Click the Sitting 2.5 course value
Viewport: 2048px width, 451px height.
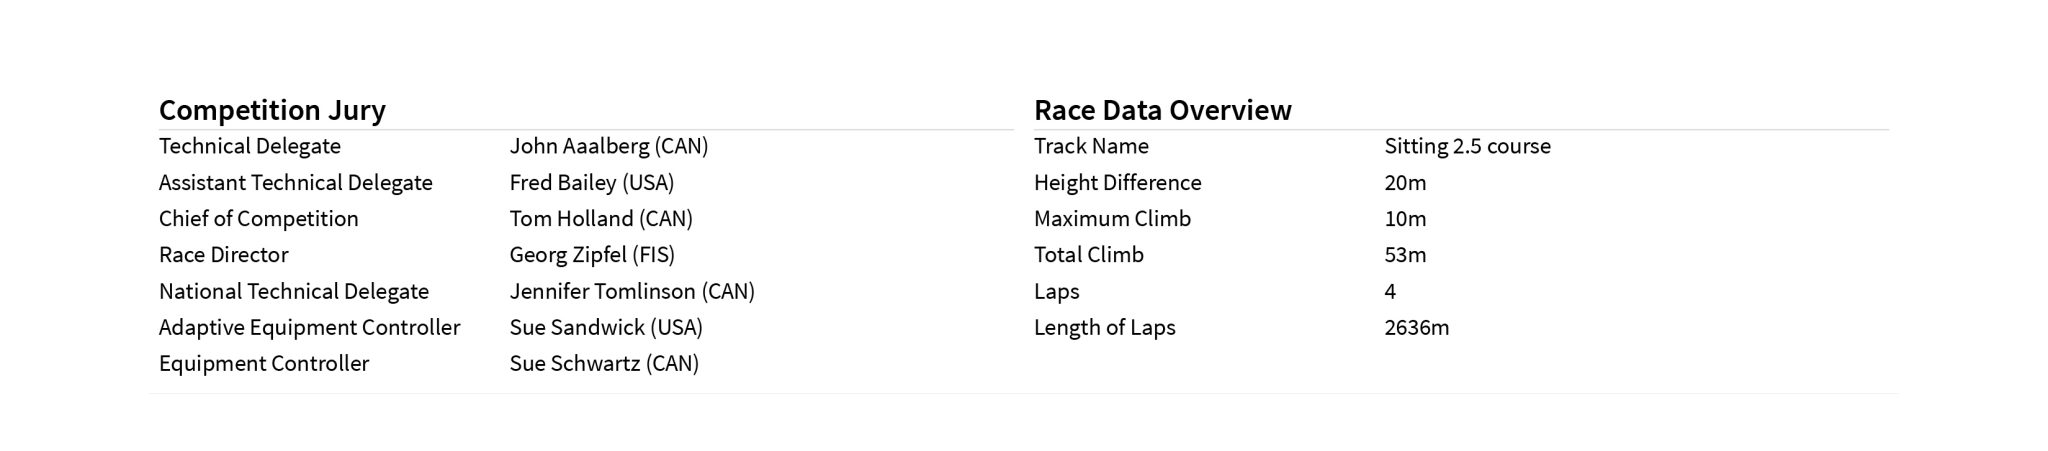(x=1466, y=146)
